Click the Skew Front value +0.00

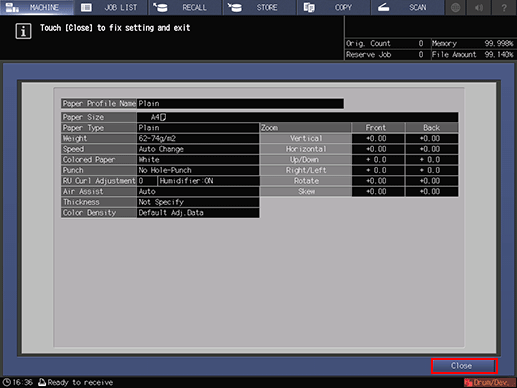(378, 192)
